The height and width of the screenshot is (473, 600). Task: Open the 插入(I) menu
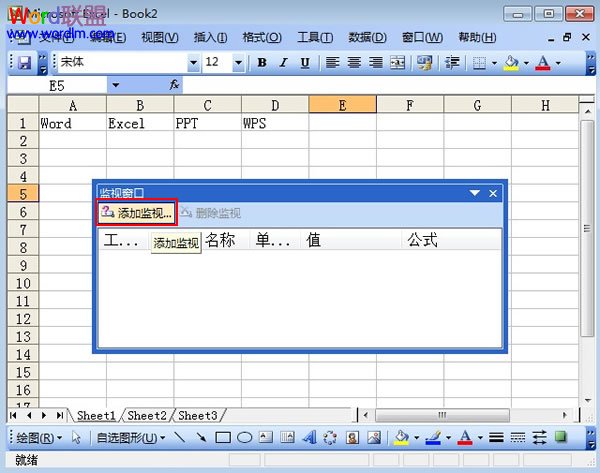[210, 38]
